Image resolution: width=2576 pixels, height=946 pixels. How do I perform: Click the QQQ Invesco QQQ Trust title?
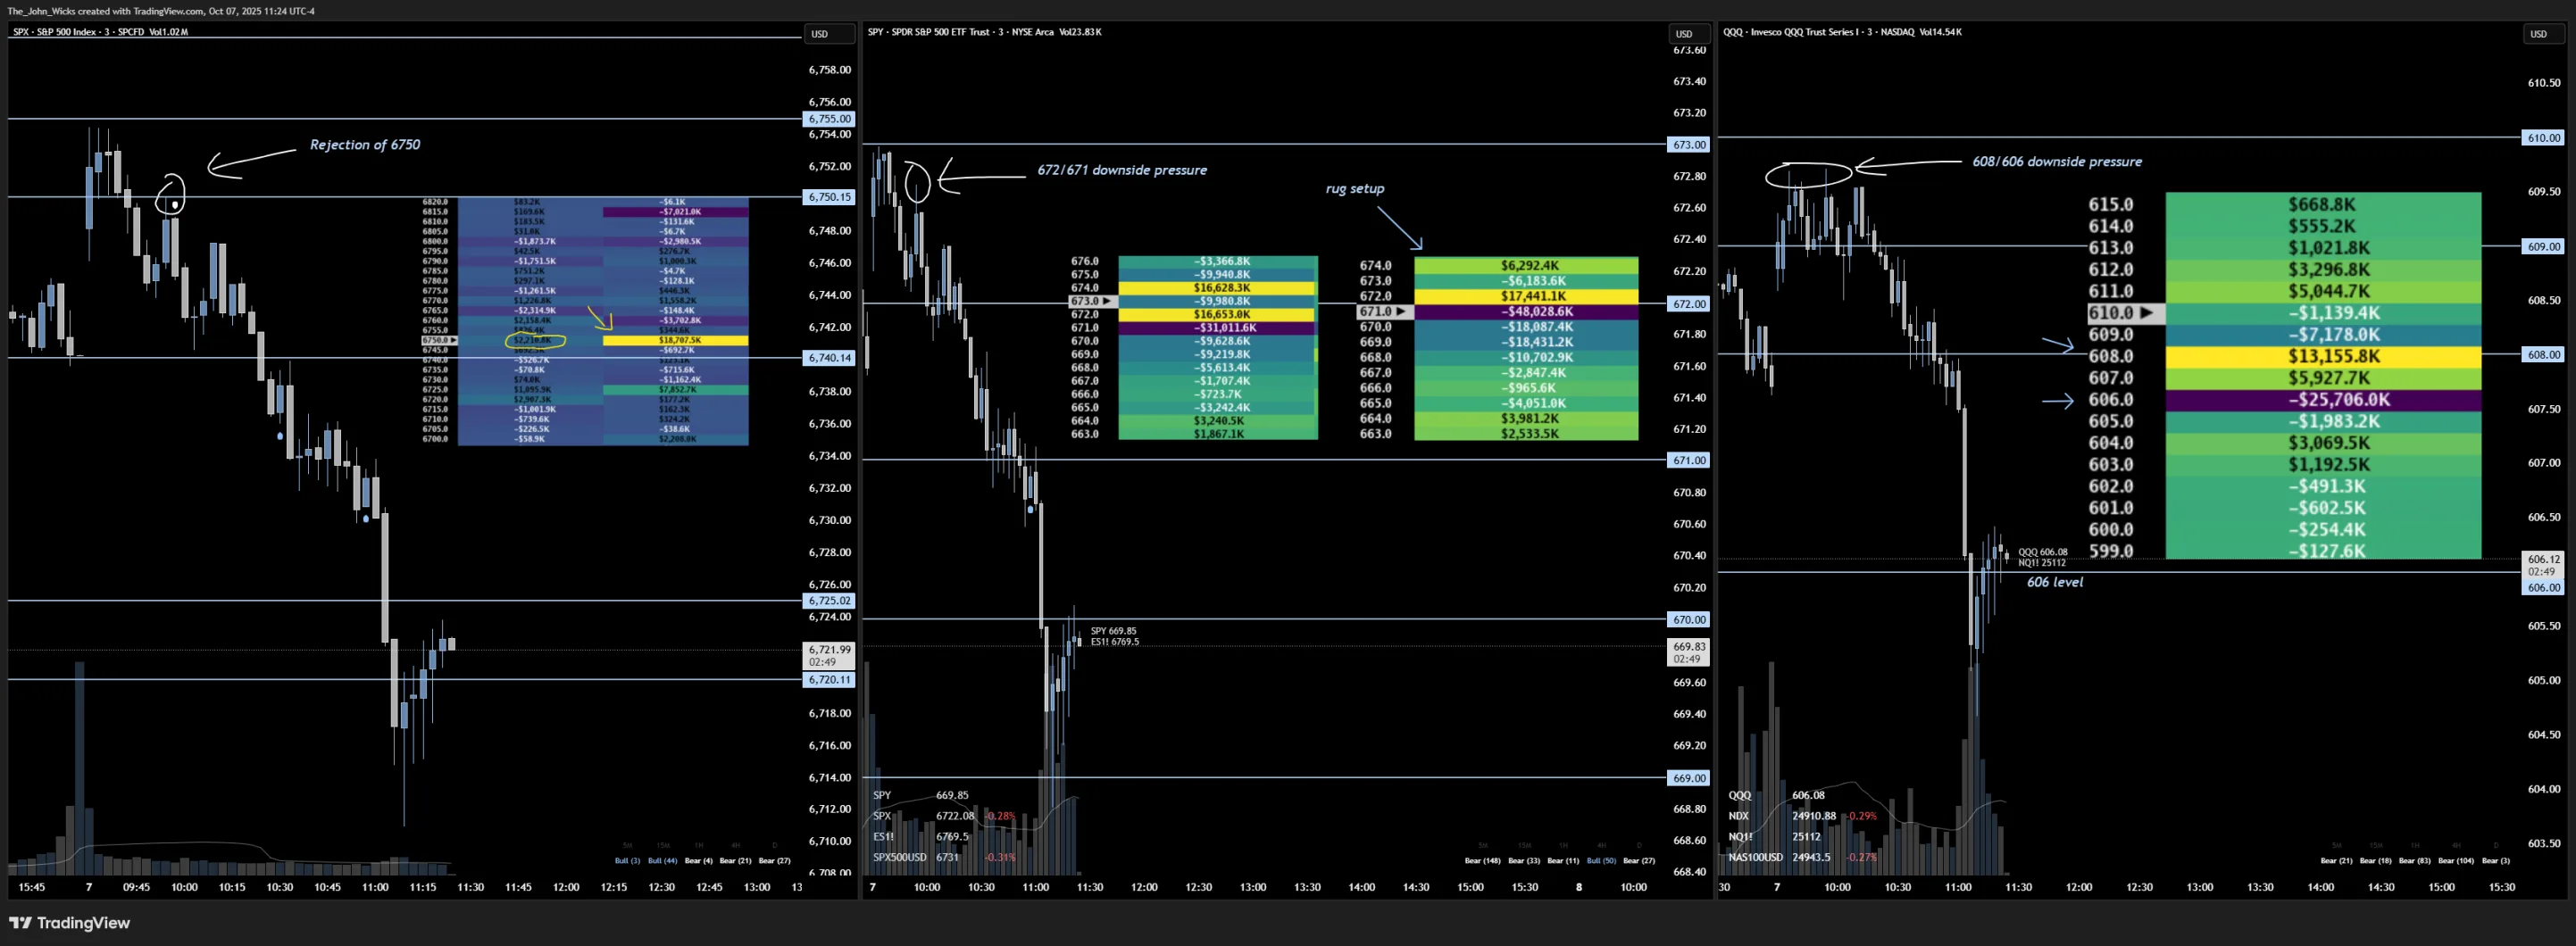(x=1842, y=32)
